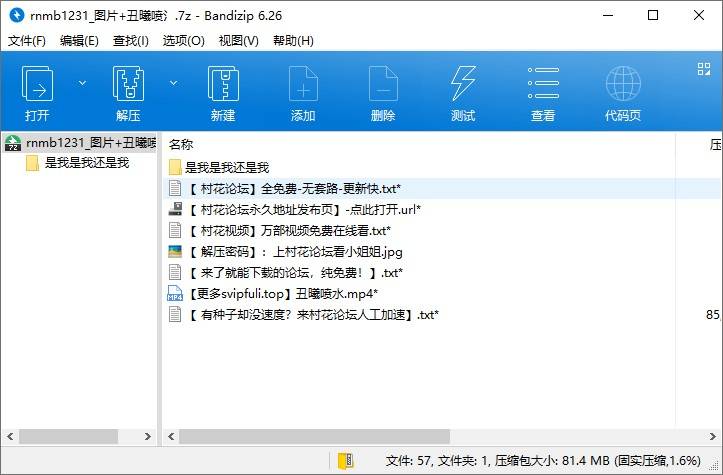The height and width of the screenshot is (475, 723).
Task: Open the 查找(I) menu
Action: click(131, 41)
